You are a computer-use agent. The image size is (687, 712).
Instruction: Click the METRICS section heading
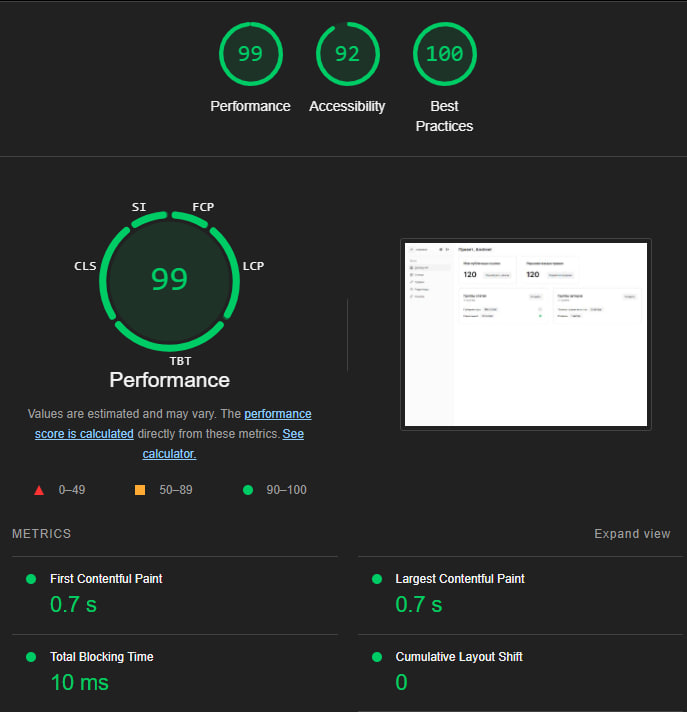click(x=41, y=534)
